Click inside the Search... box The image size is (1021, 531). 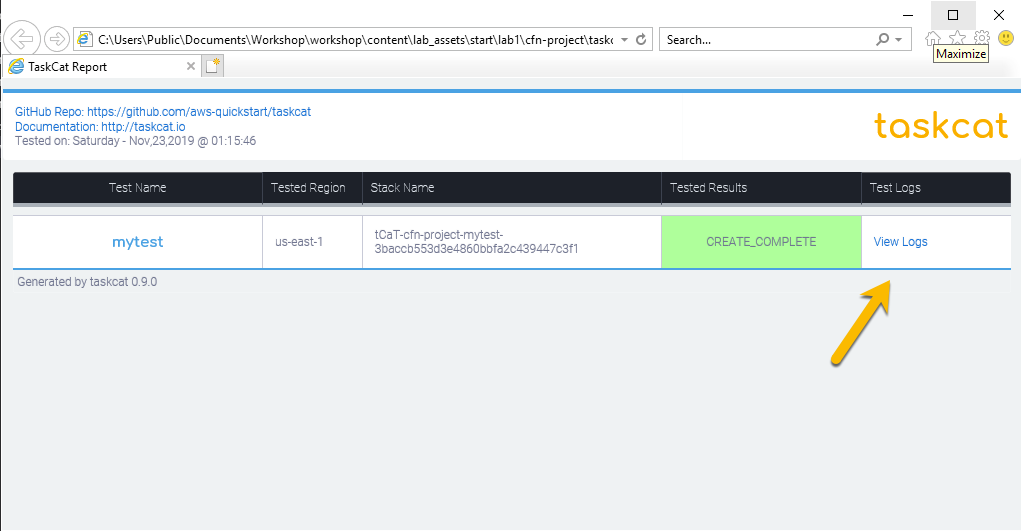click(x=767, y=40)
